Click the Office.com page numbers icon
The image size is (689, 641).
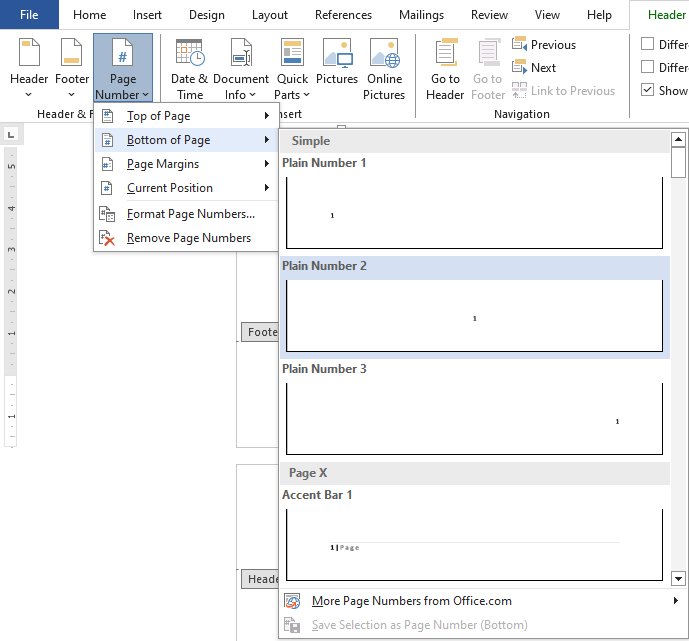pos(292,601)
